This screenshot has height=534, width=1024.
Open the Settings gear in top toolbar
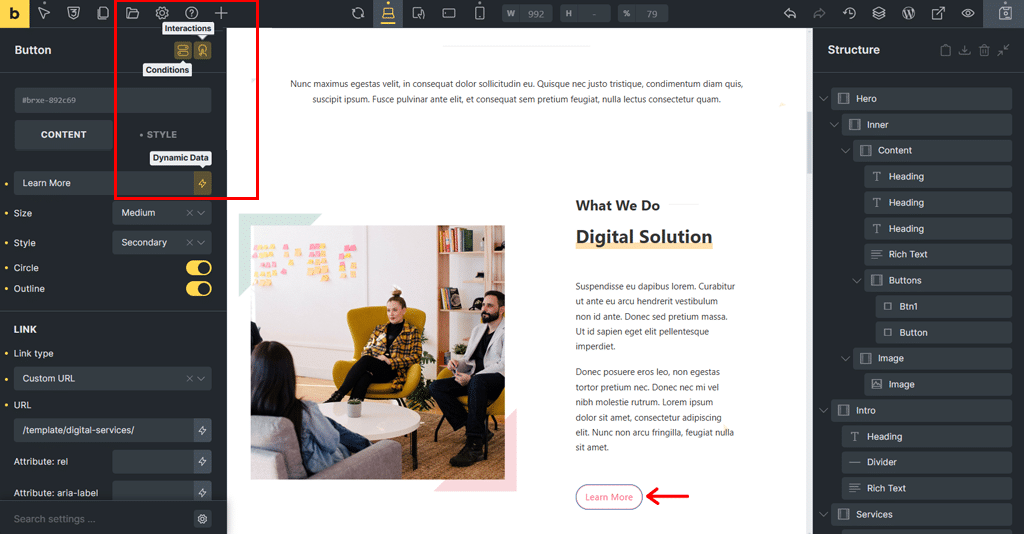pyautogui.click(x=162, y=13)
